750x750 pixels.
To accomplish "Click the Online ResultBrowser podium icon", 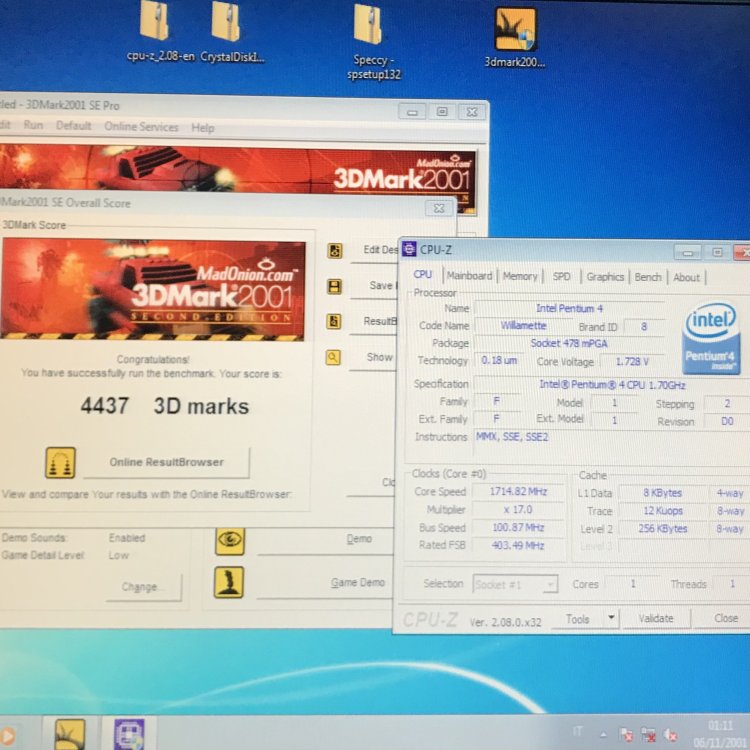I will coord(60,463).
